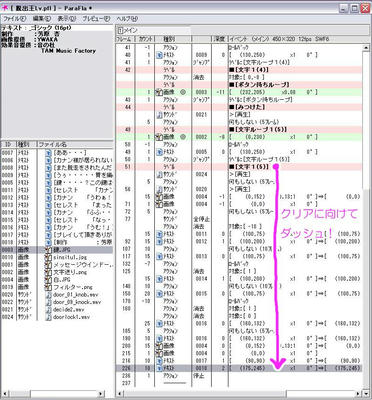Select label row ■[ボタン待ちループ]
The height and width of the screenshot is (400, 372).
pyautogui.click(x=239, y=85)
